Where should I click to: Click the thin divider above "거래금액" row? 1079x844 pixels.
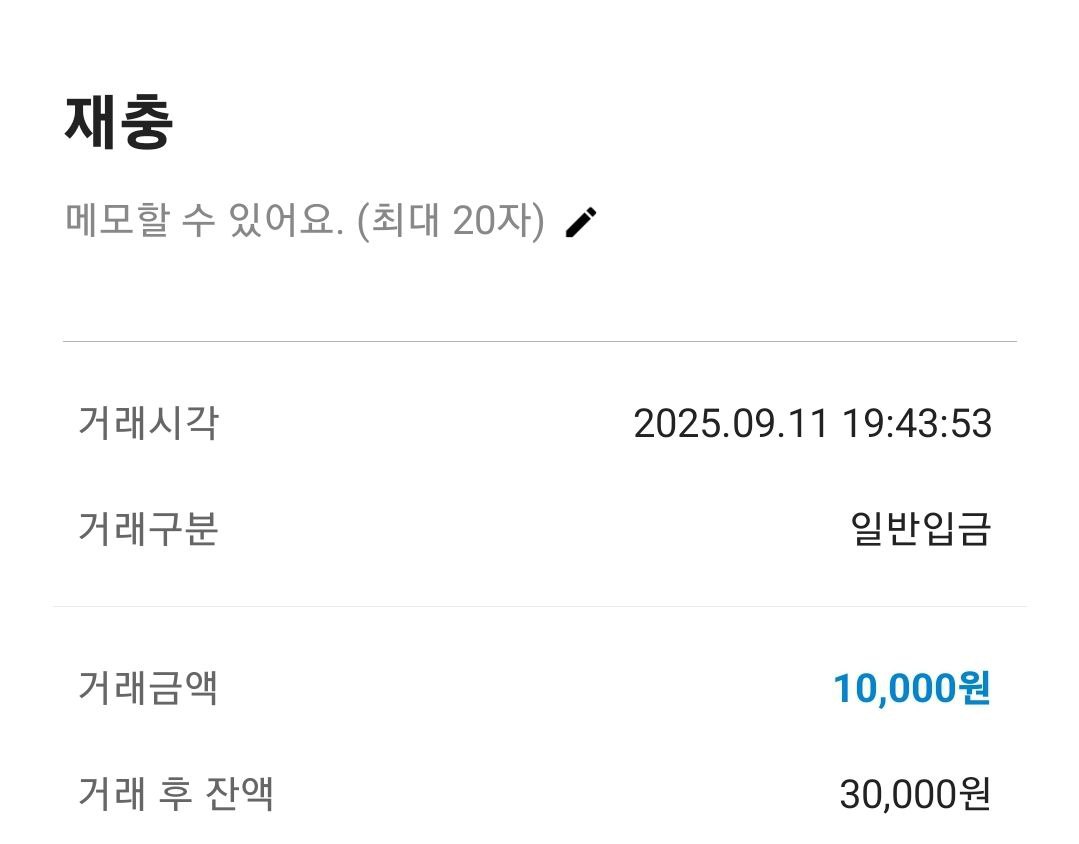click(539, 606)
